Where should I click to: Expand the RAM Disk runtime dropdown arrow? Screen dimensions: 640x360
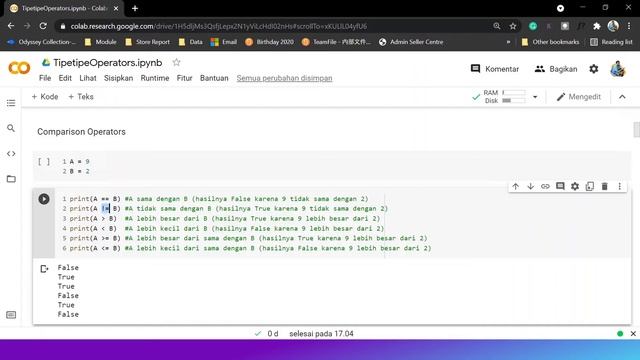[x=535, y=97]
